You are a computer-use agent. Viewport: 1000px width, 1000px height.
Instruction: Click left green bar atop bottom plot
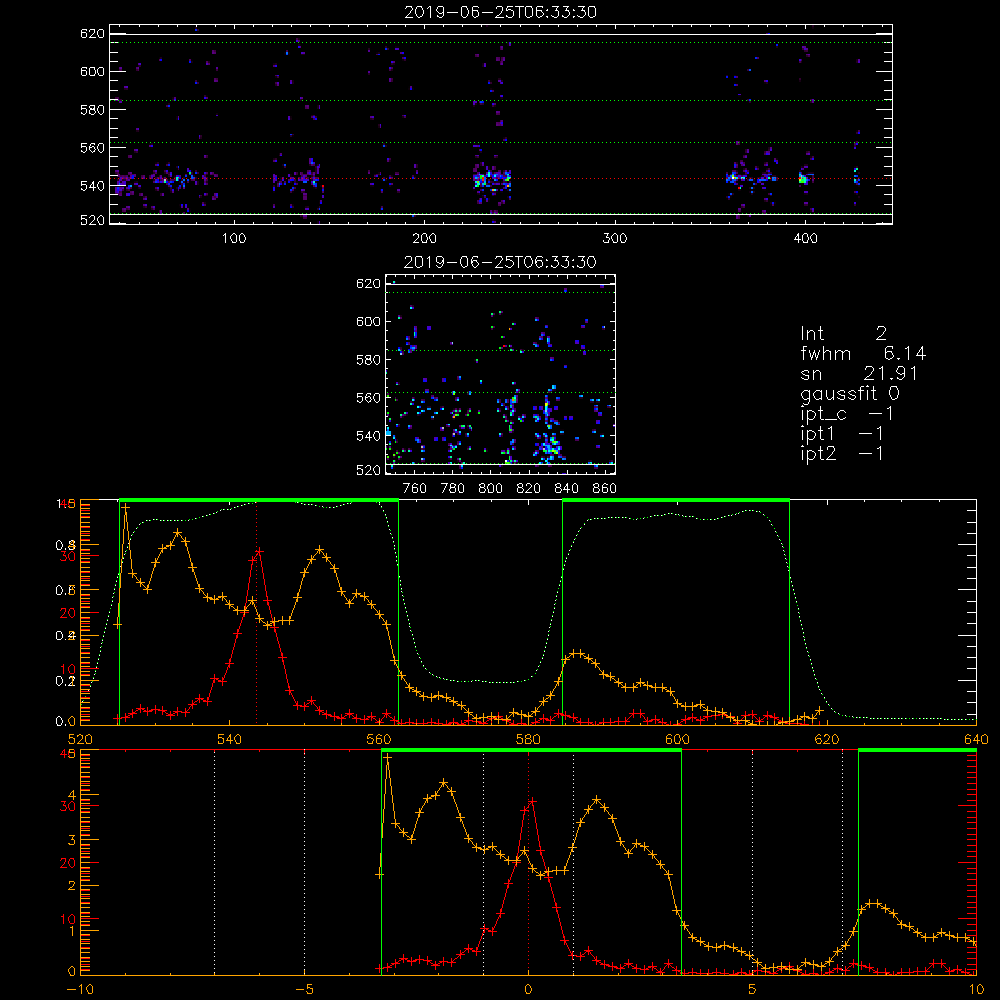(x=531, y=751)
